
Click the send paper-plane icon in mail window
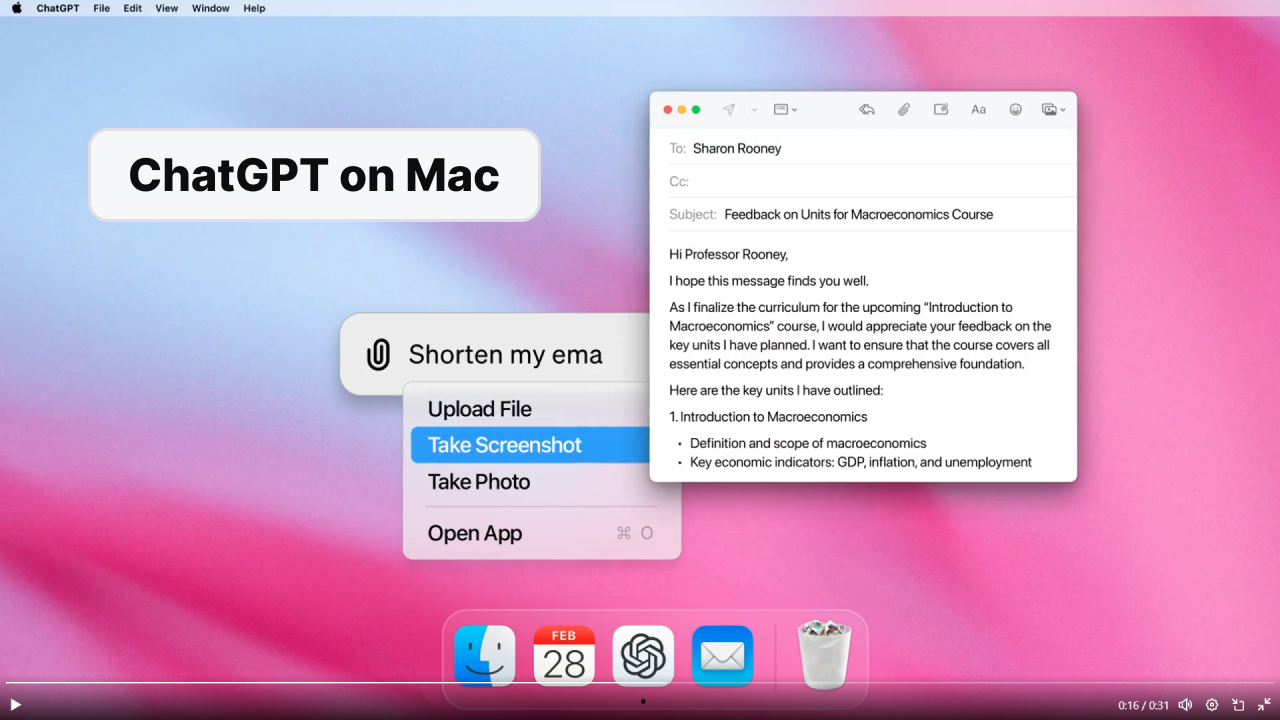729,110
